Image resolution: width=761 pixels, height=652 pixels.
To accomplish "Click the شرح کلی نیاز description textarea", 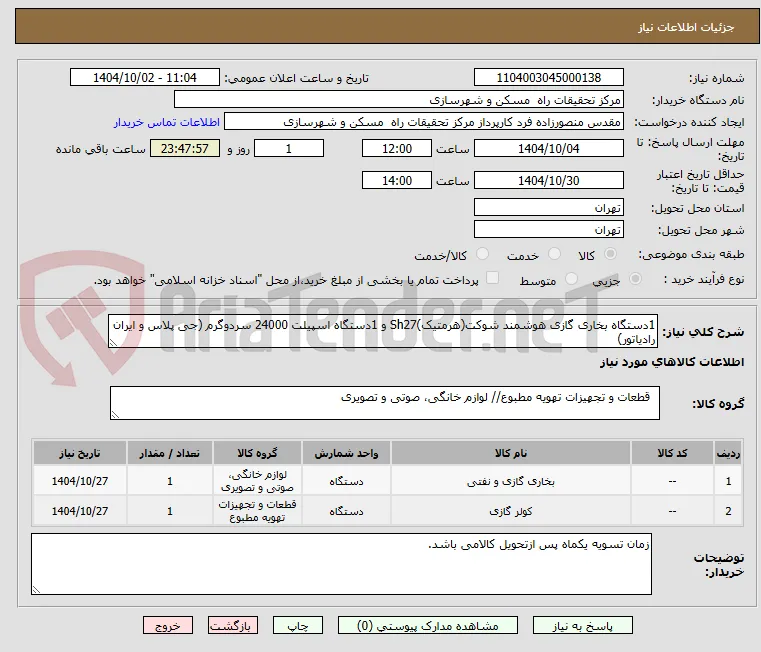I will click(x=383, y=331).
